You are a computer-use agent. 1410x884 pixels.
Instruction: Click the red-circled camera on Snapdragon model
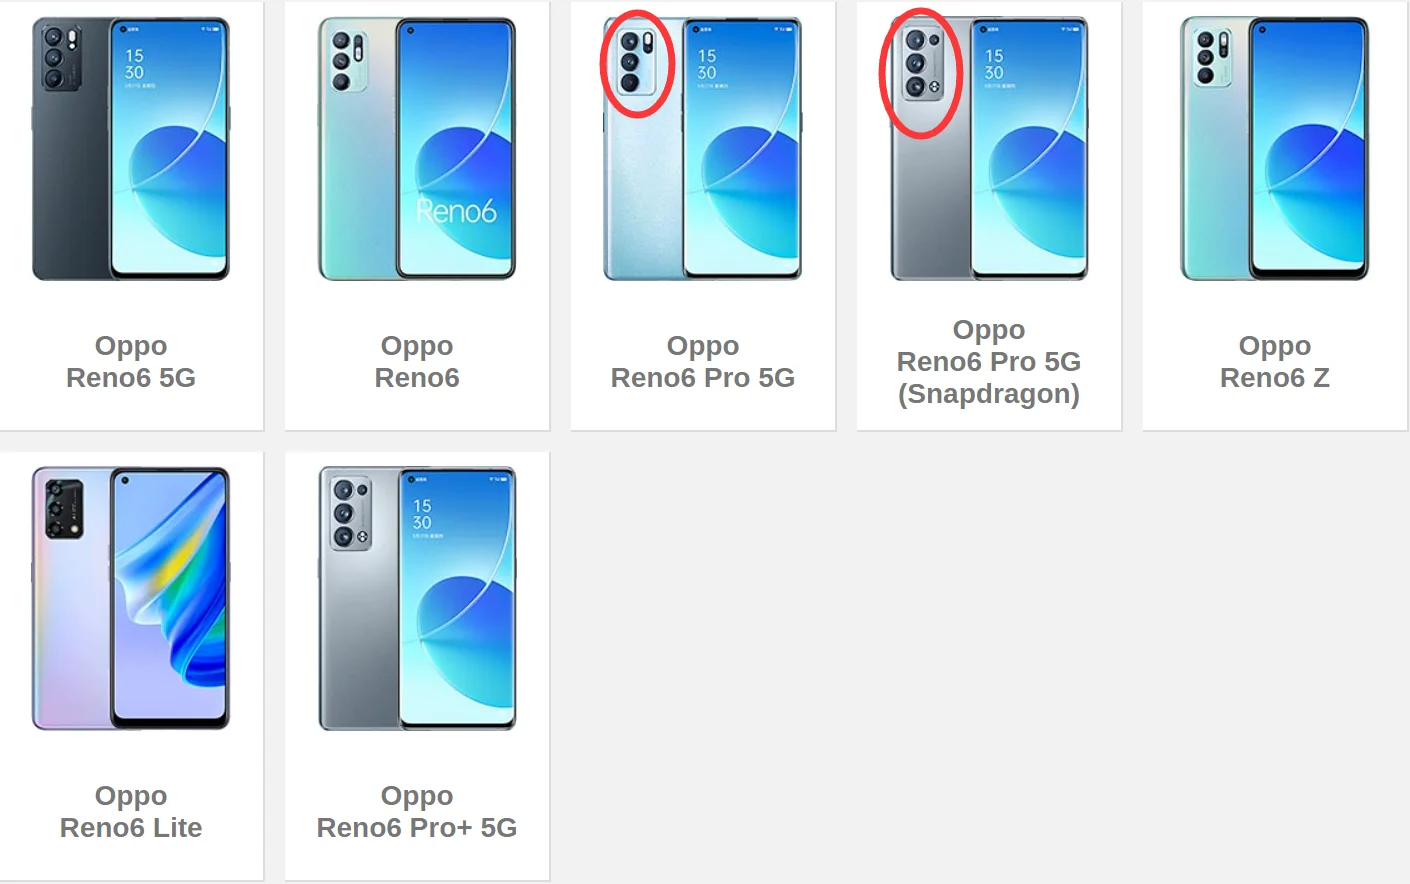(921, 72)
